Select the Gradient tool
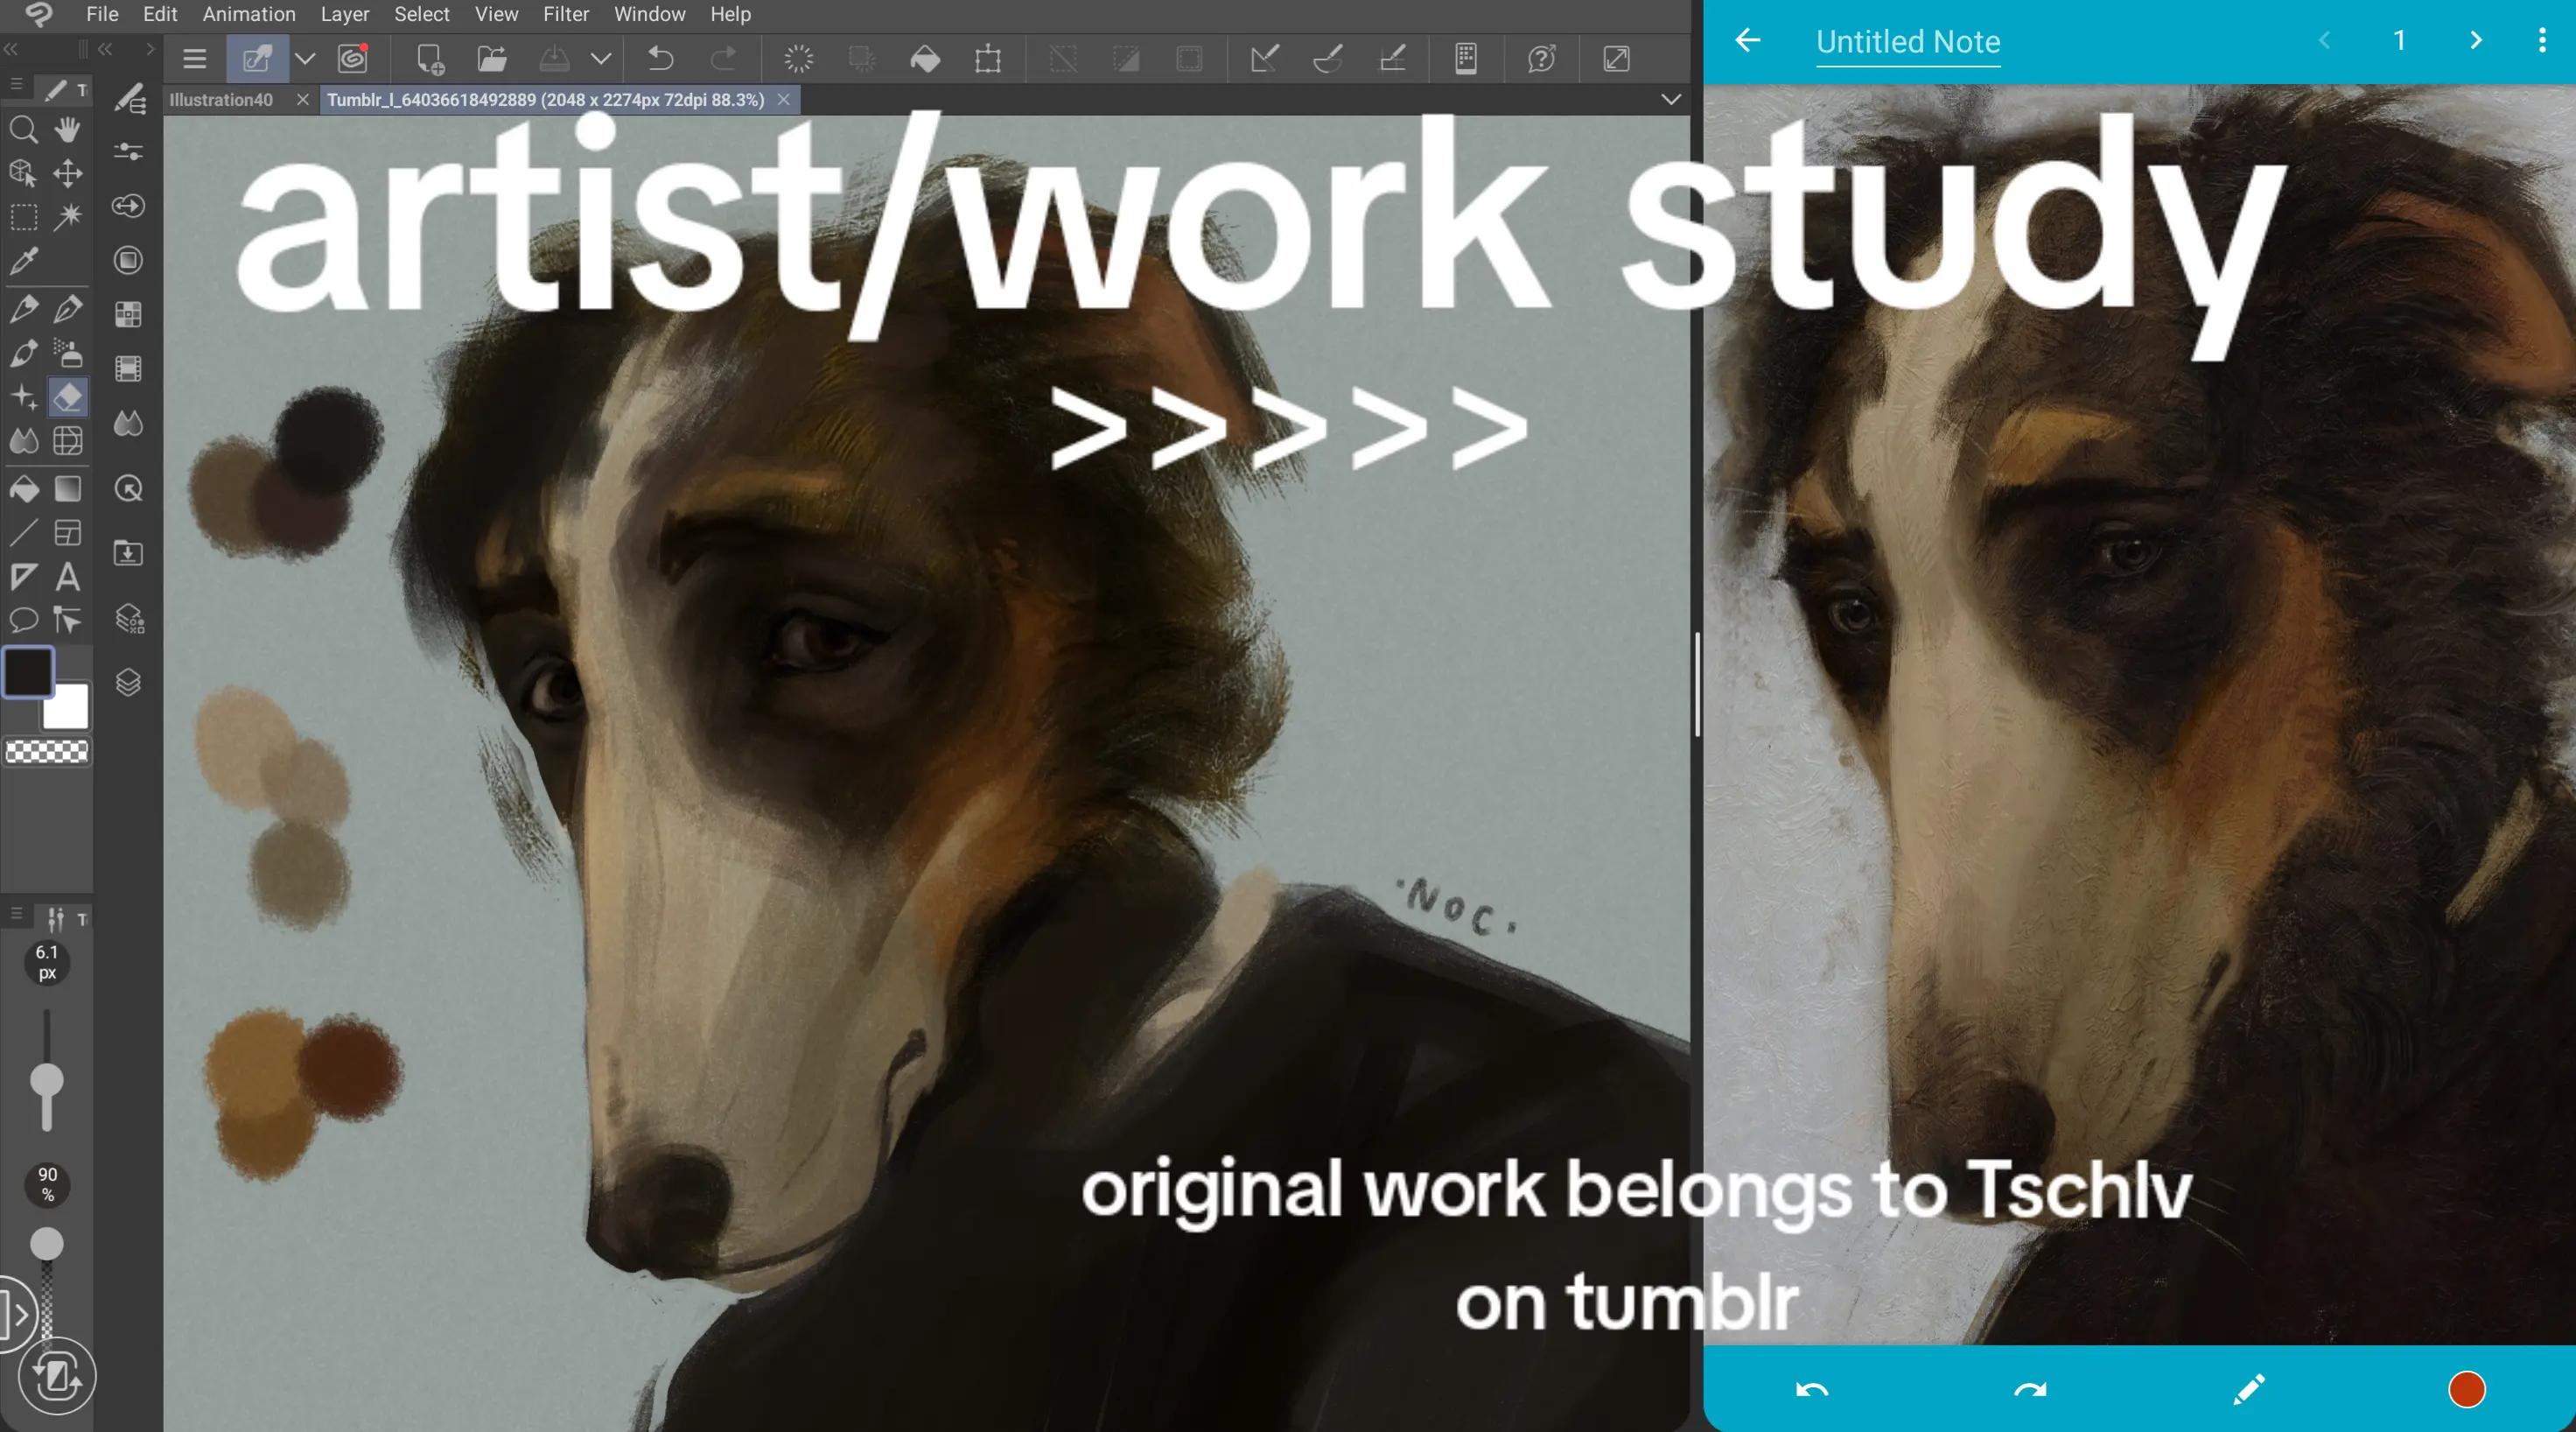 click(68, 489)
